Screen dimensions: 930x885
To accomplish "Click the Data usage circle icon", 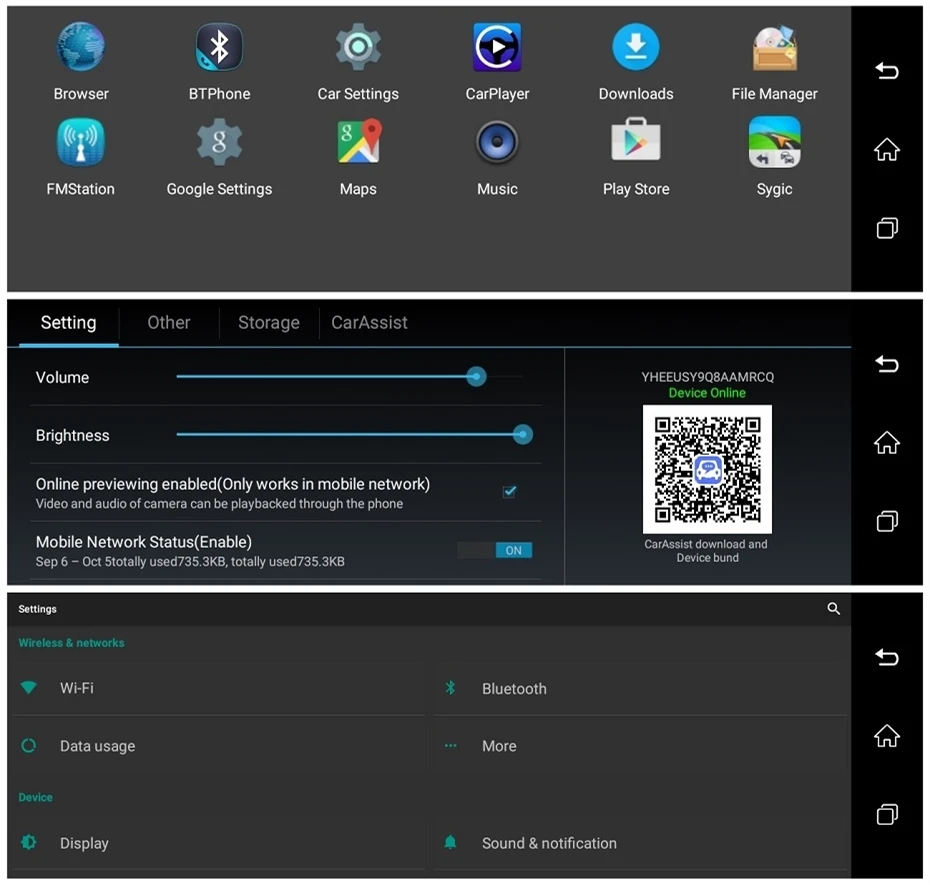I will pos(28,746).
